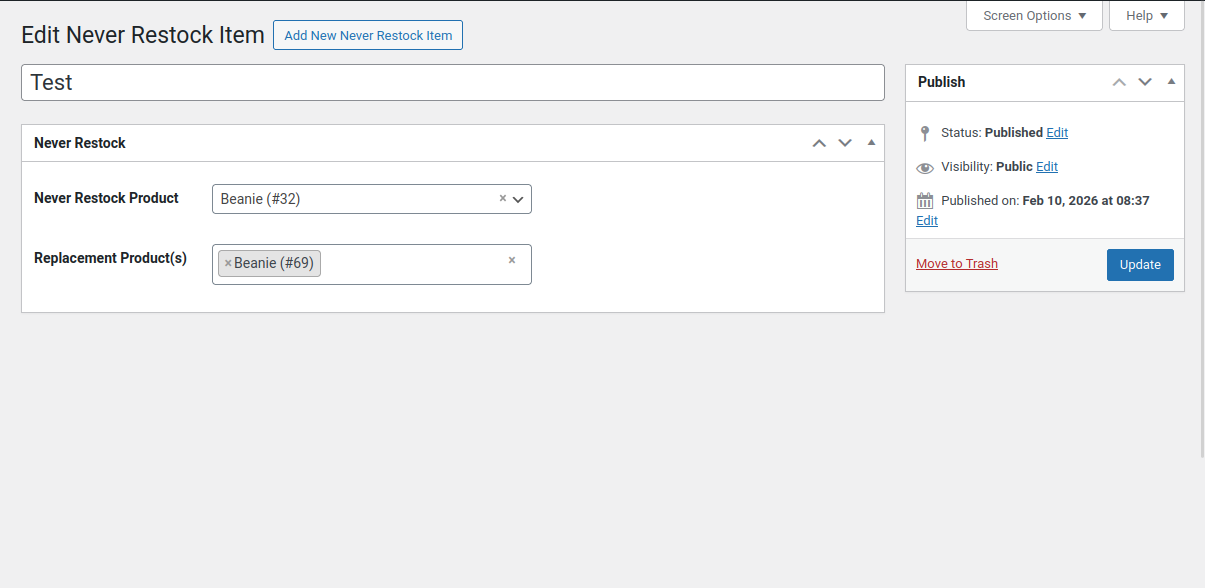Move Never Restock panel up

(x=819, y=143)
